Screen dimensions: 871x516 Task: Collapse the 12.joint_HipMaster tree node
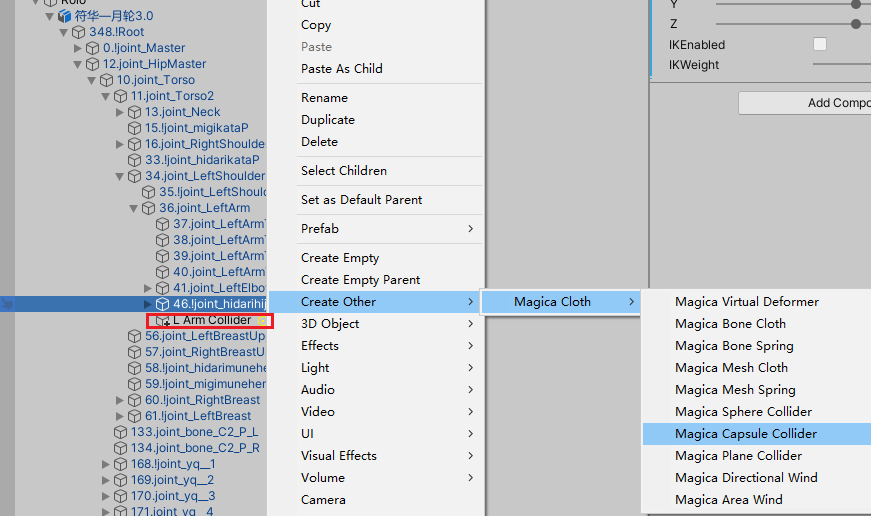pyautogui.click(x=78, y=64)
